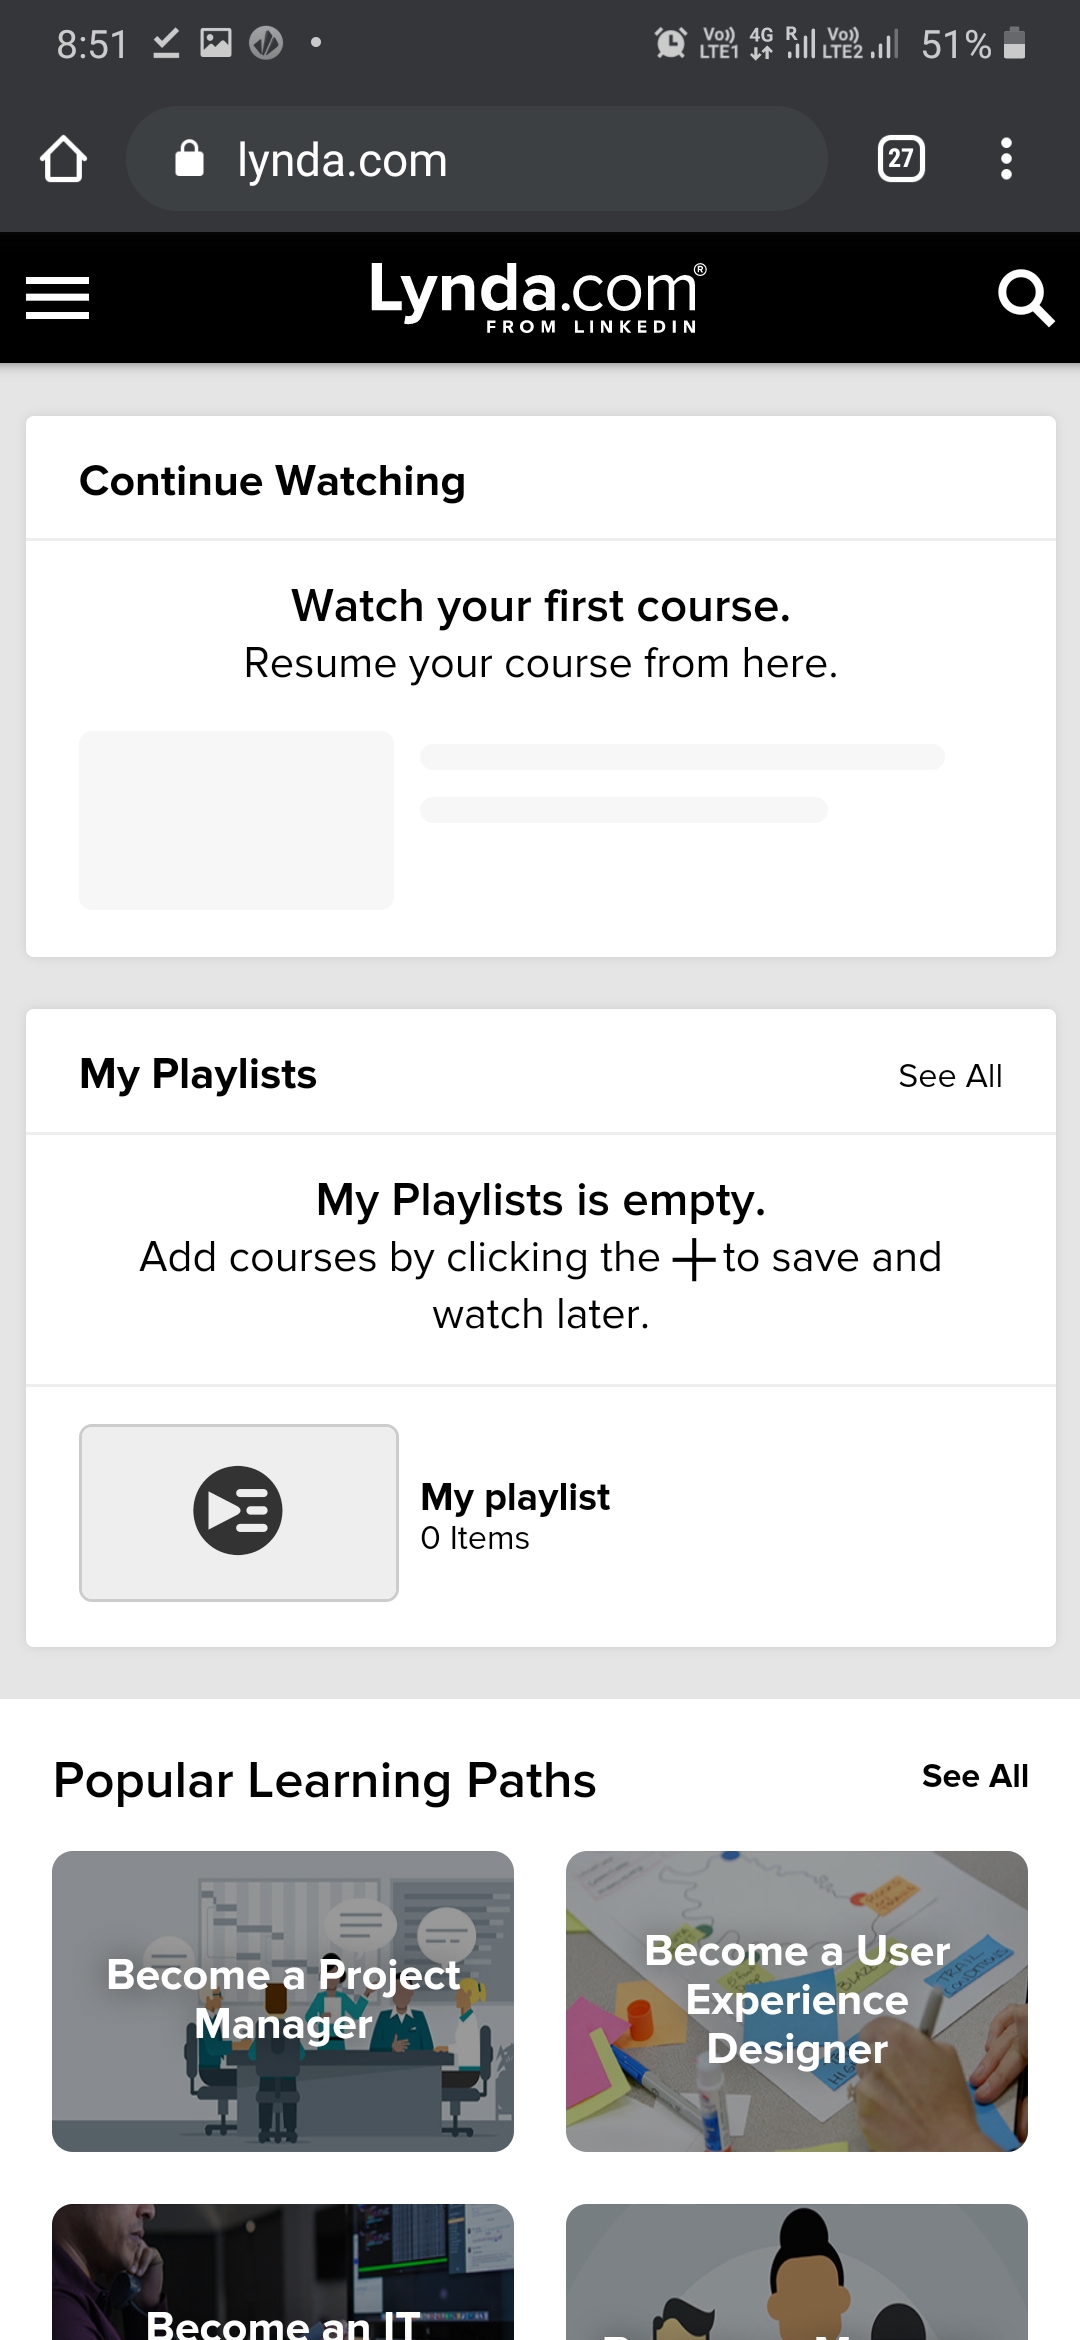Click the Continue Watching placeholder thumbnail
This screenshot has width=1080, height=2340.
pyautogui.click(x=236, y=820)
